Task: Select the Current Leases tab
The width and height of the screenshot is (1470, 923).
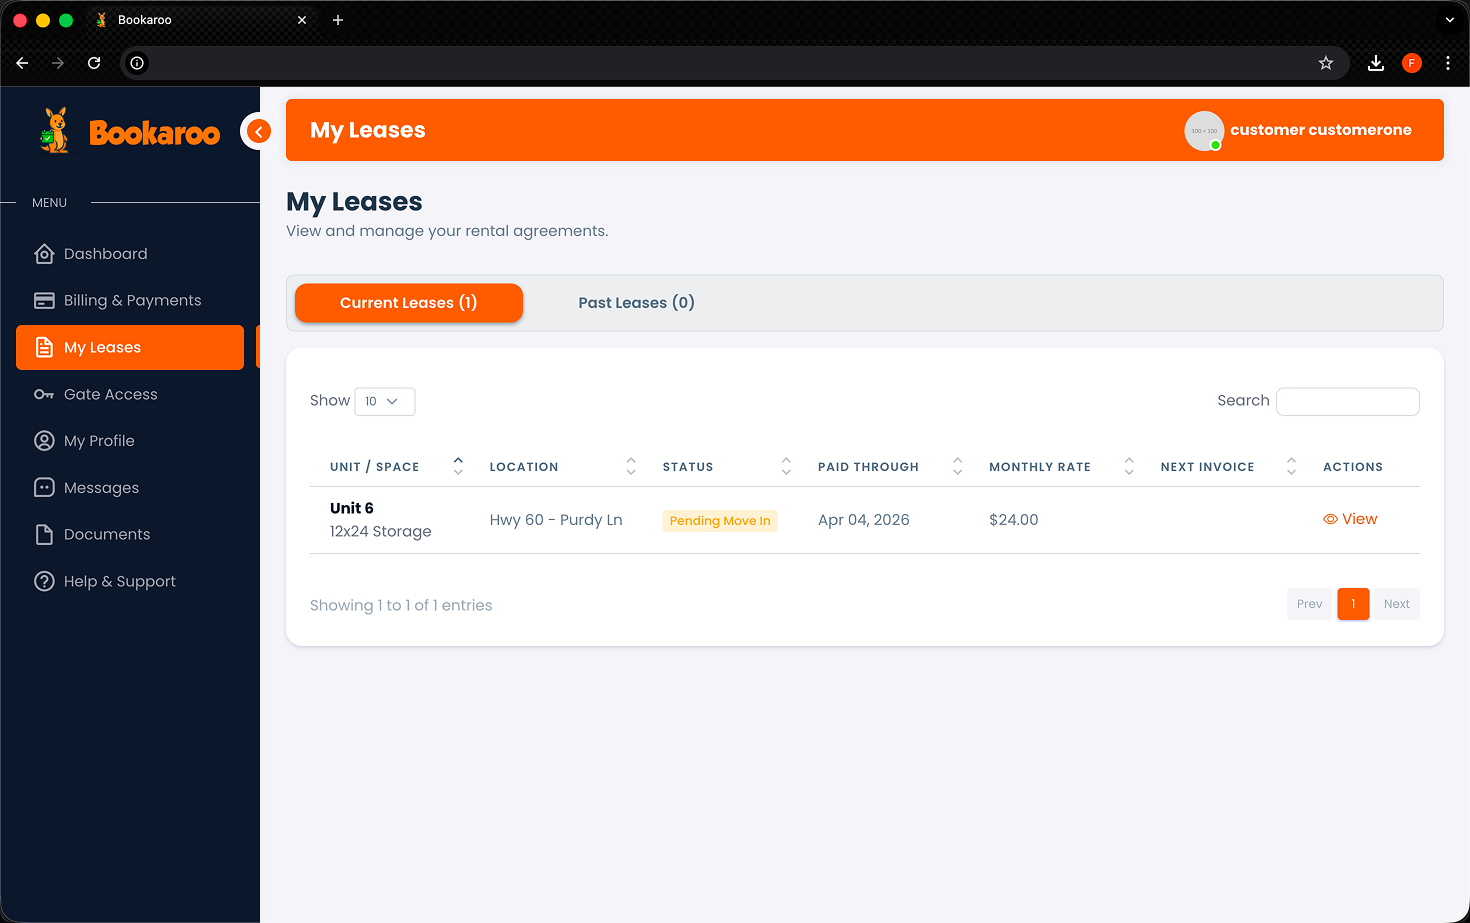Action: (408, 302)
